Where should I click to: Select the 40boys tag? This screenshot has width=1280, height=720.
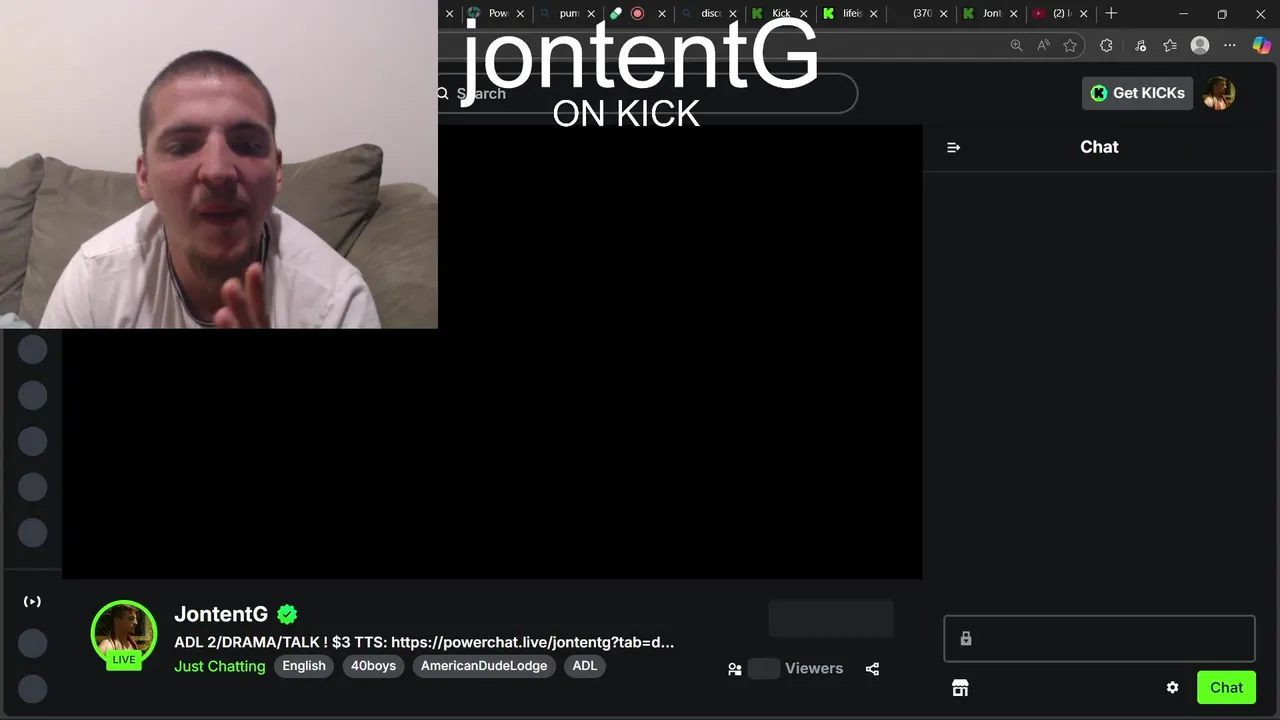pos(373,666)
